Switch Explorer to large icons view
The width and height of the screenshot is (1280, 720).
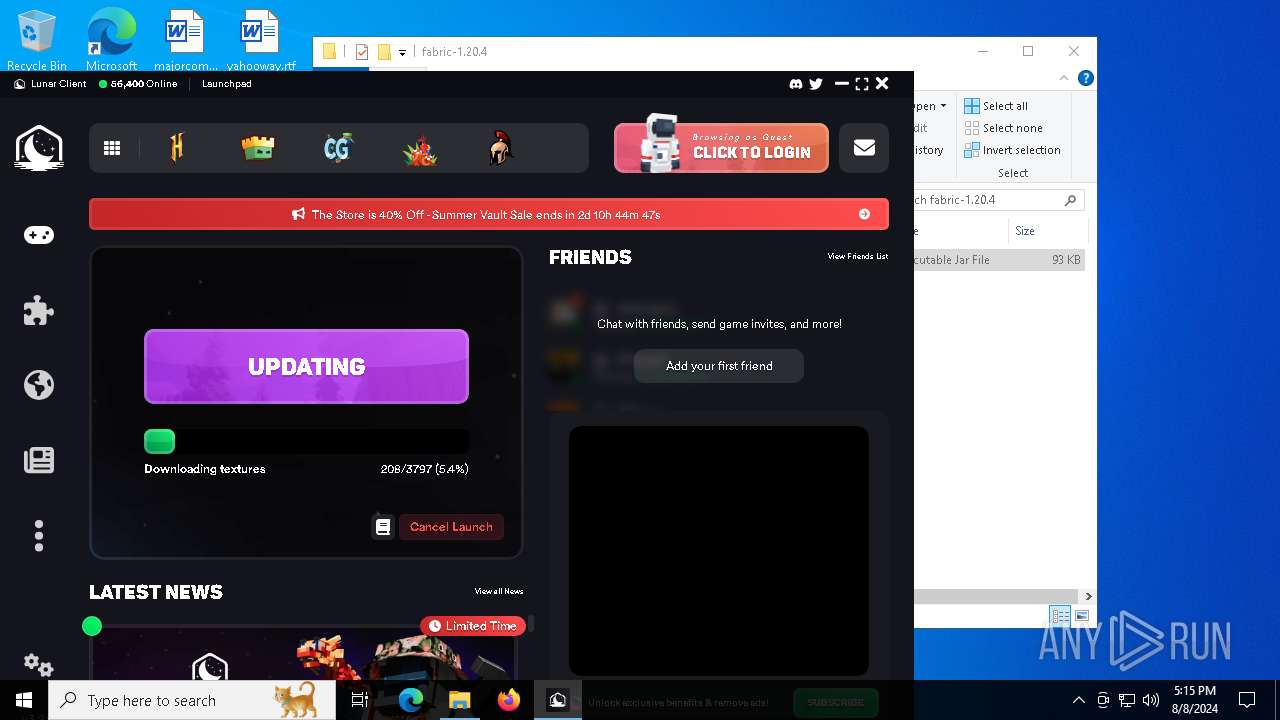(1081, 616)
